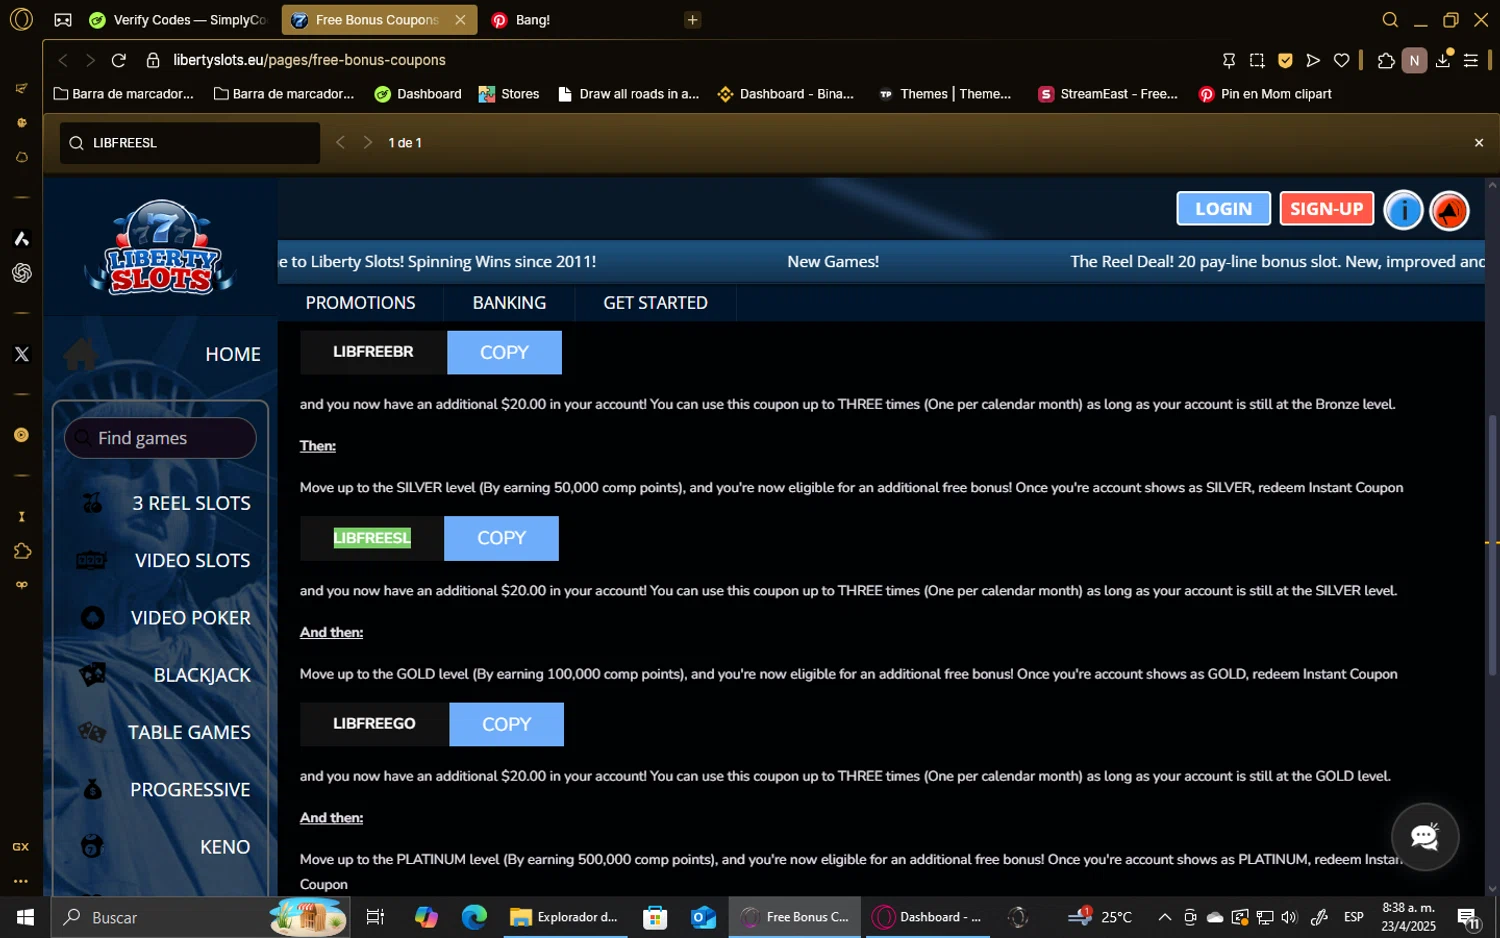Go to next find result arrow
The width and height of the screenshot is (1500, 938).
367,143
